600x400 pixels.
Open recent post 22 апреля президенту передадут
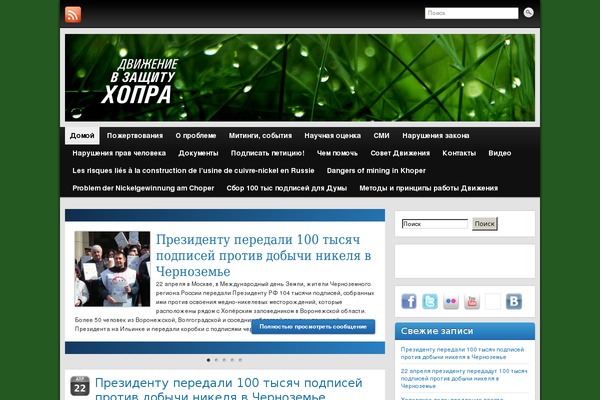[464, 379]
